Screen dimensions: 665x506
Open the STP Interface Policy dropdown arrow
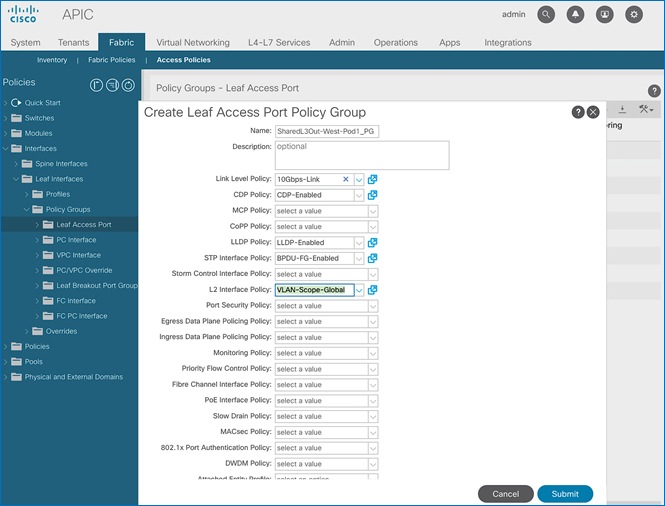tap(359, 258)
